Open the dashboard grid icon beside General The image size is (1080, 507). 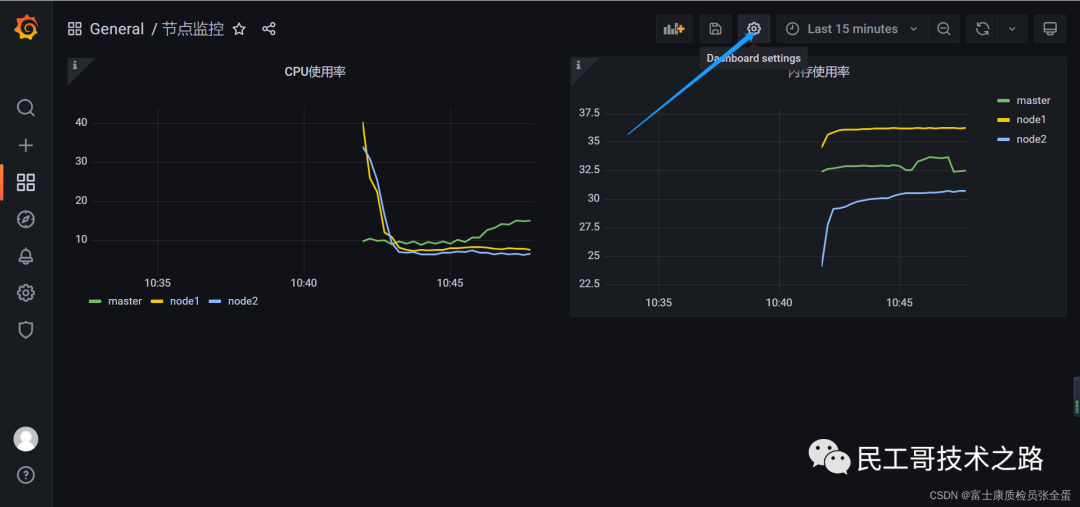[74, 29]
